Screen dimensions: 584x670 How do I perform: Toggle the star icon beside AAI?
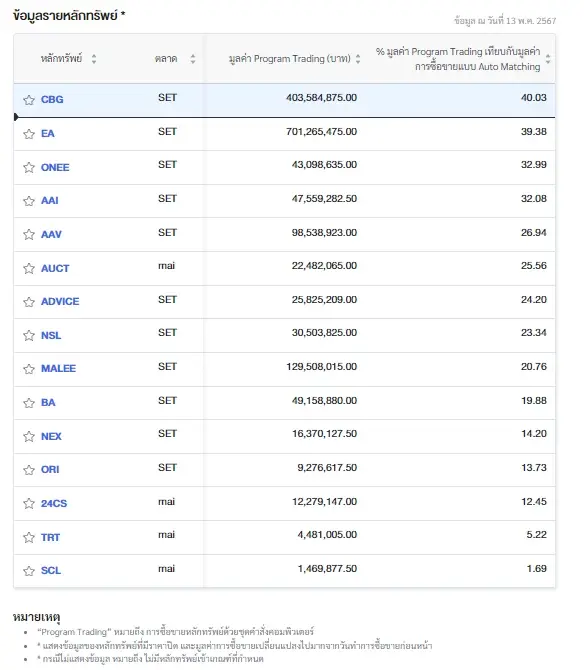pos(29,201)
